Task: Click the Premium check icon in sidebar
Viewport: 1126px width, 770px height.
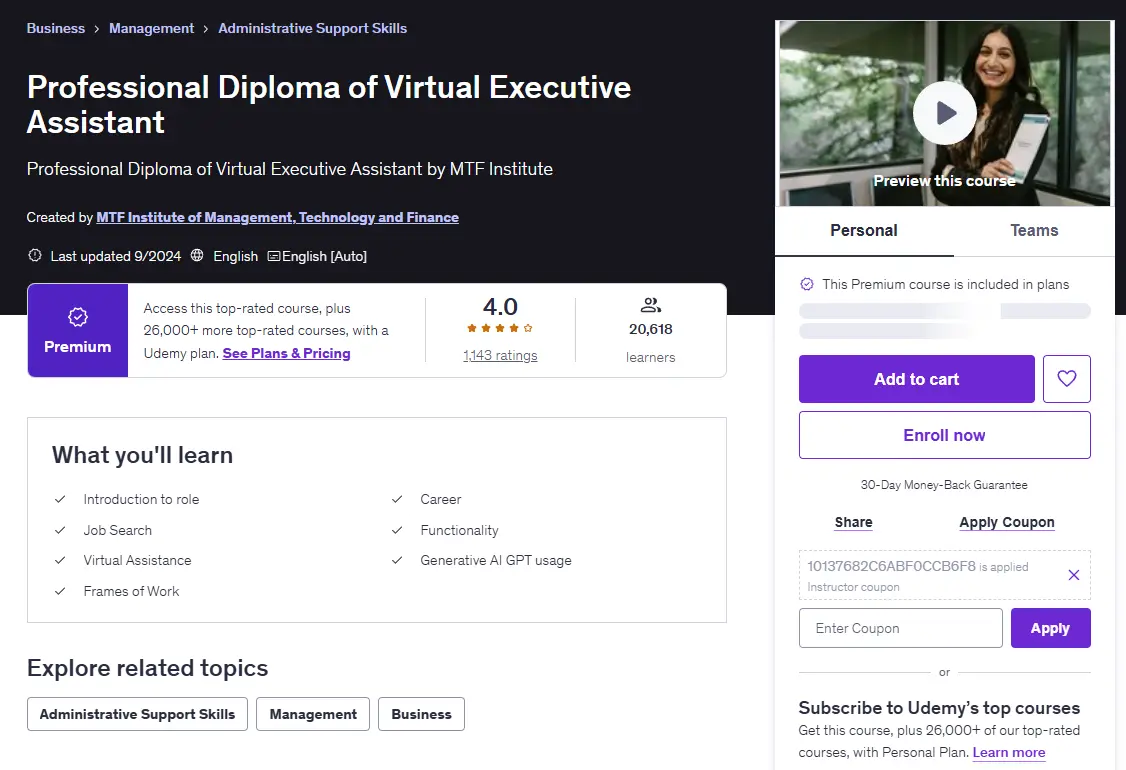Action: click(806, 284)
